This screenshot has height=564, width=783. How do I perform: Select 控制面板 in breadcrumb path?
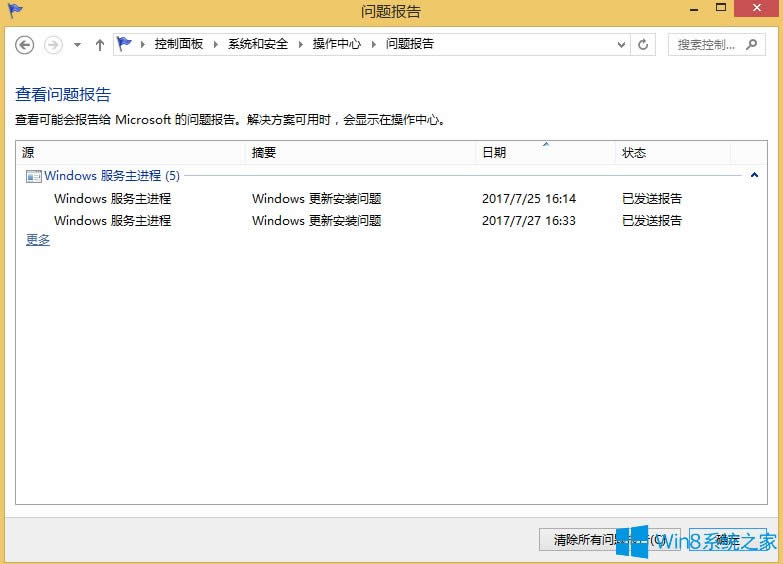click(x=178, y=44)
